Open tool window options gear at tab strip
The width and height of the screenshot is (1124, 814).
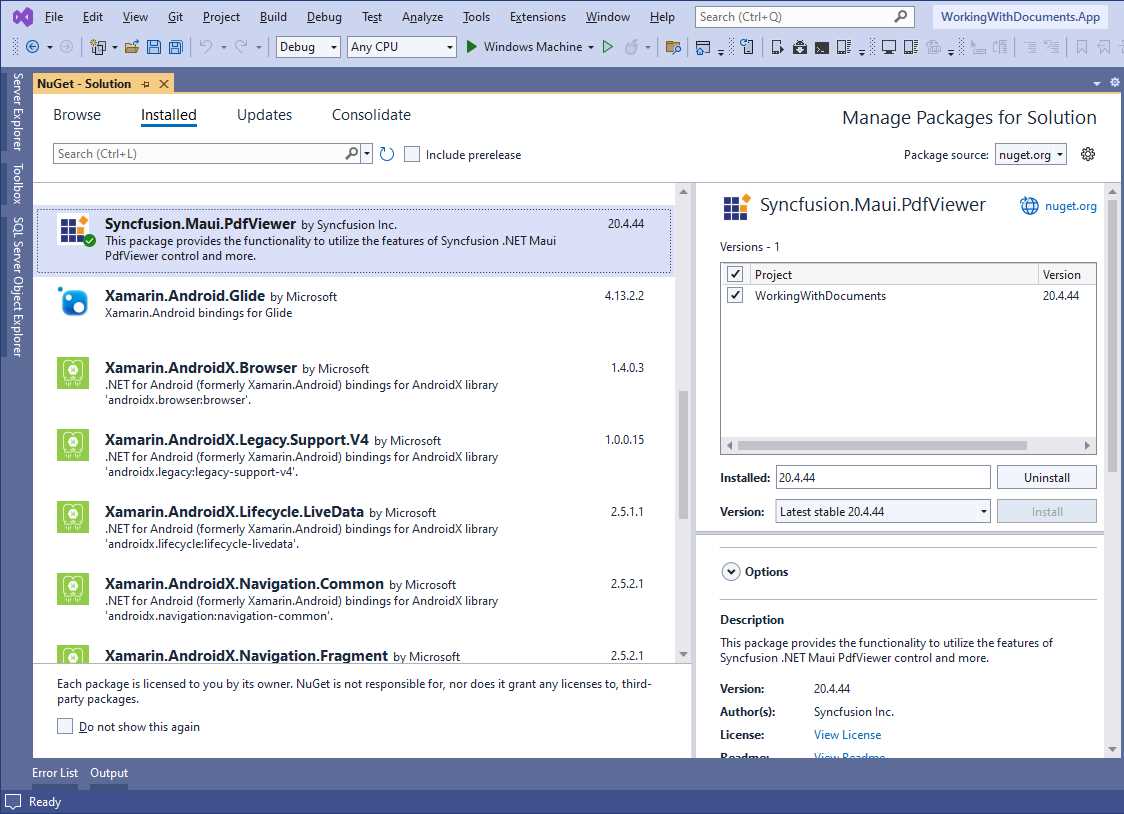1115,82
